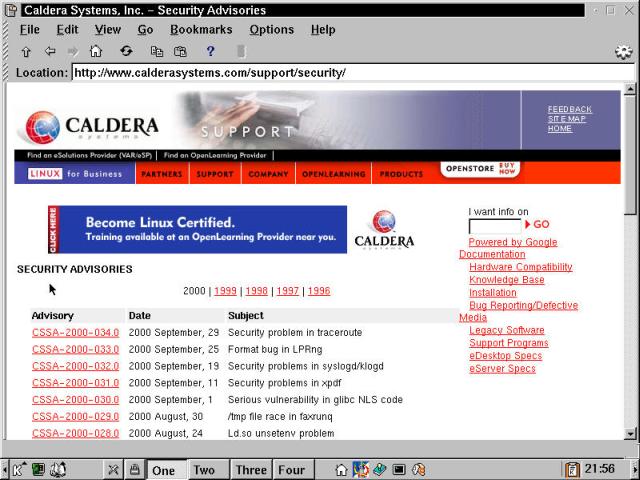Open the window menu icon in the title bar

pos(11,10)
